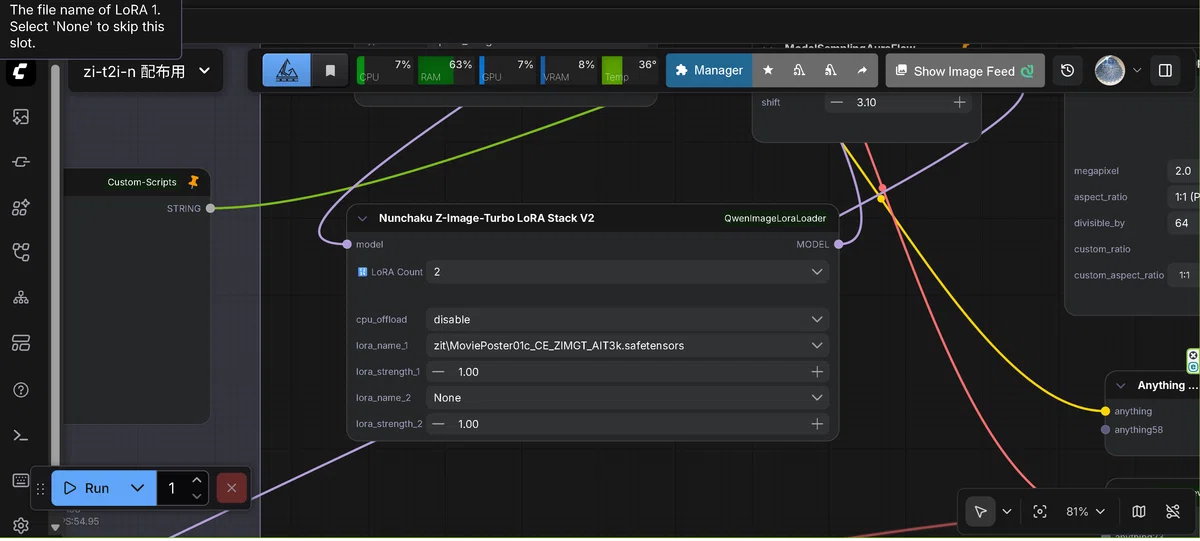Viewport: 1200px width, 541px height.
Task: Click the STRING output connector dot
Action: 210,209
